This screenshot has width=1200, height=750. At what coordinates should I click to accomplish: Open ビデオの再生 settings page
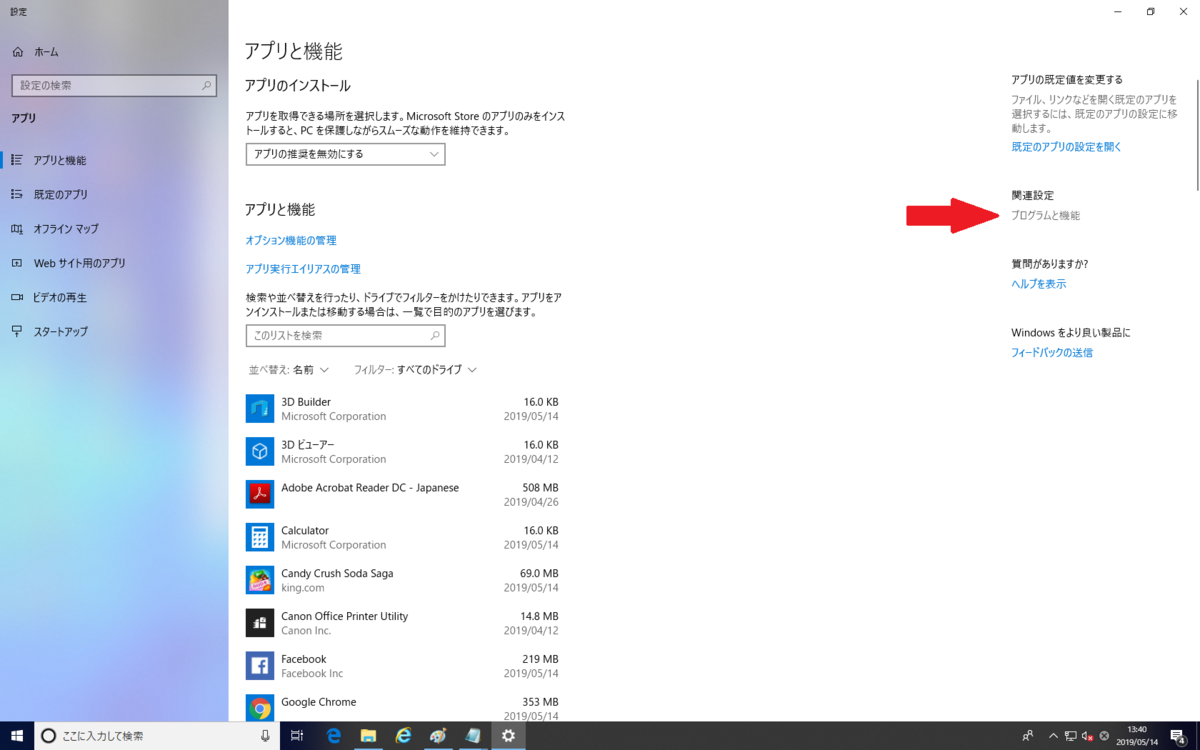point(60,297)
